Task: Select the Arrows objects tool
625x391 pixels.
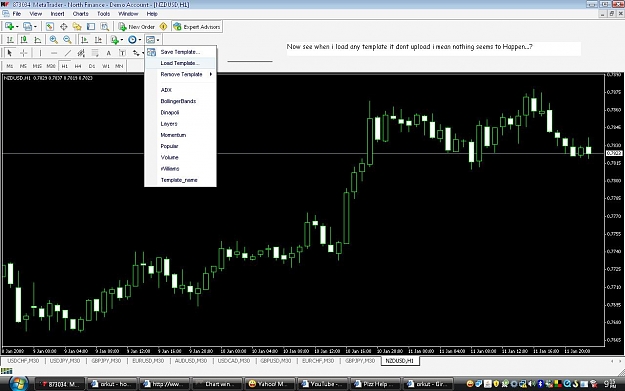Action: pyautogui.click(x=136, y=53)
